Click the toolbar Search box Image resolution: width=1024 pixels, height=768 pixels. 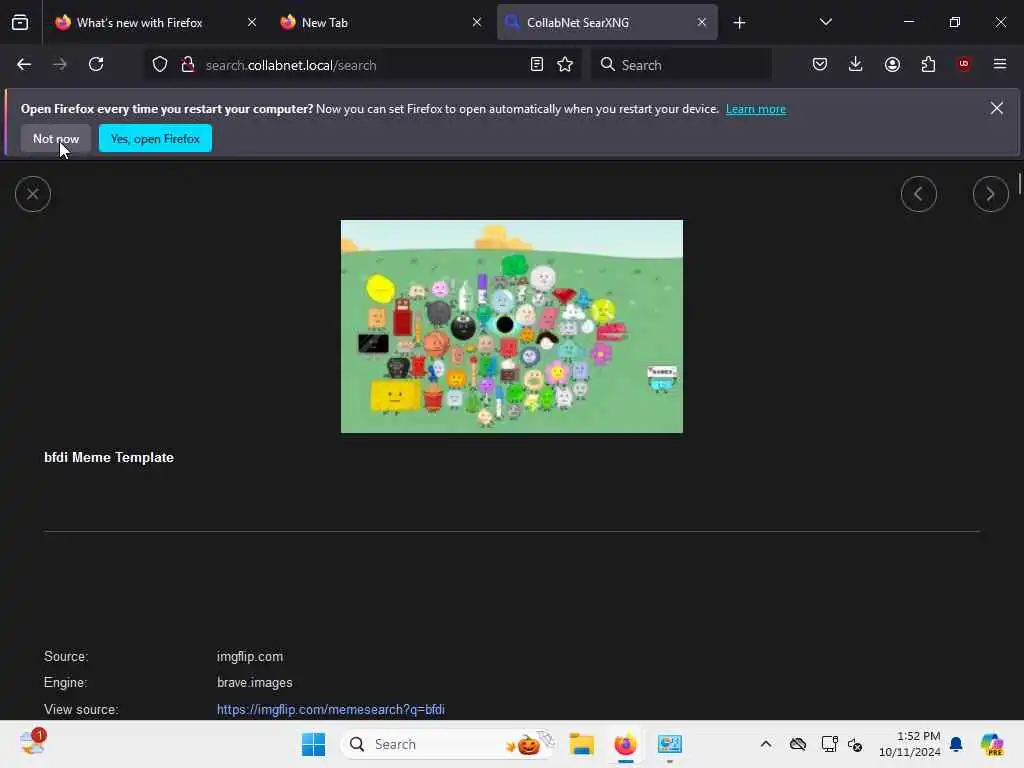pos(682,65)
